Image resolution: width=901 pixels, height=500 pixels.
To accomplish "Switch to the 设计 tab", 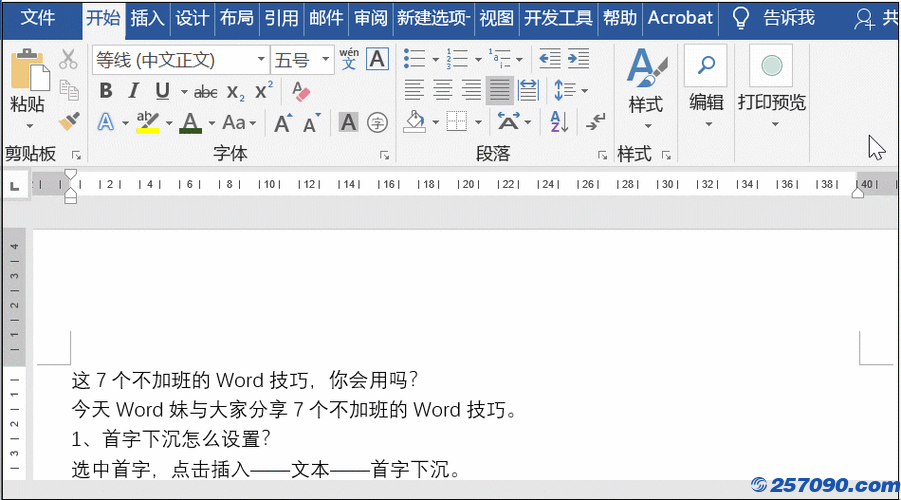I will pos(192,18).
